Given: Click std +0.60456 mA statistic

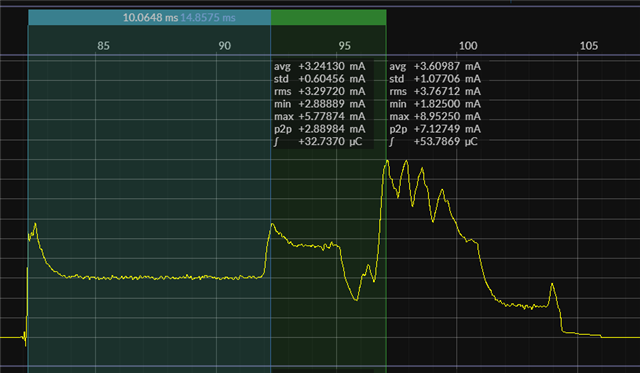Looking at the screenshot, I should (x=320, y=79).
